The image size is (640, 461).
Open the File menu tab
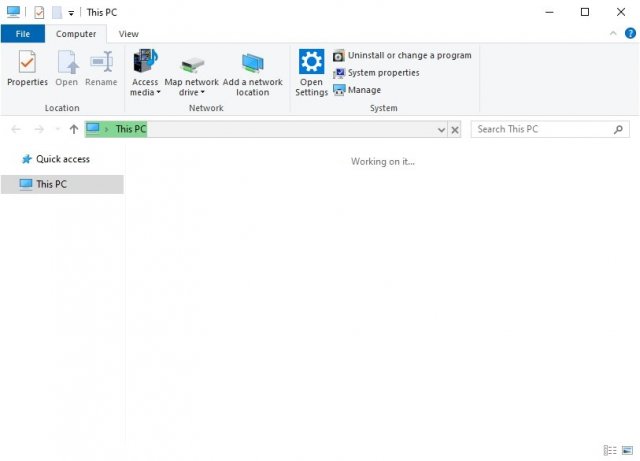pyautogui.click(x=23, y=34)
